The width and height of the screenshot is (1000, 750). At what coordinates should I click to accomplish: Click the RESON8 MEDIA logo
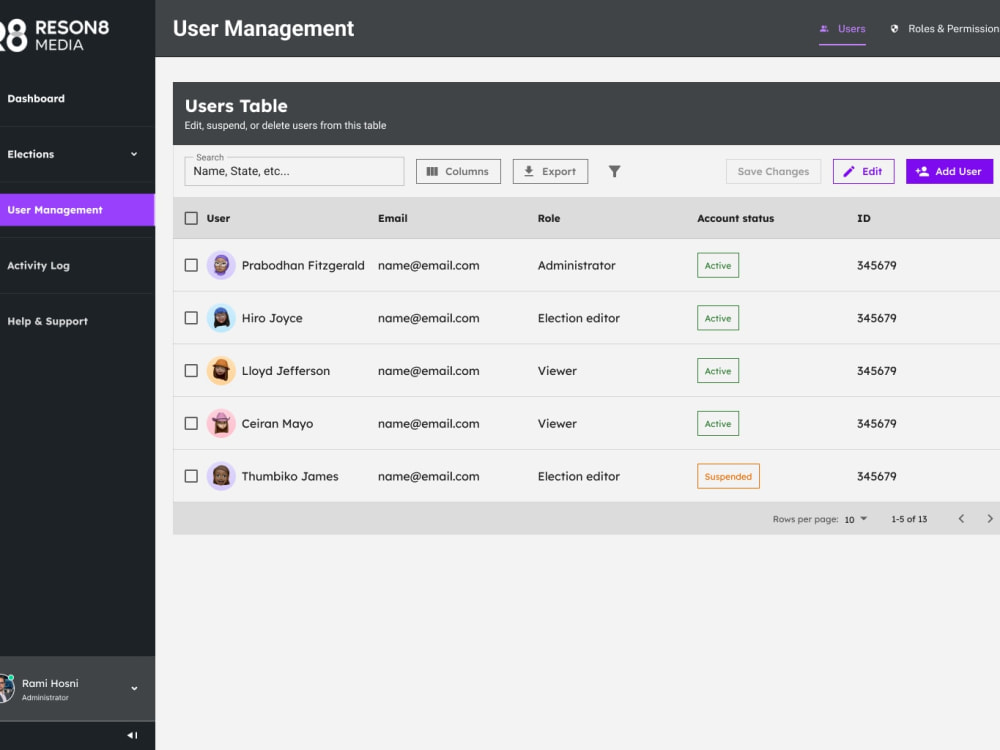[54, 35]
